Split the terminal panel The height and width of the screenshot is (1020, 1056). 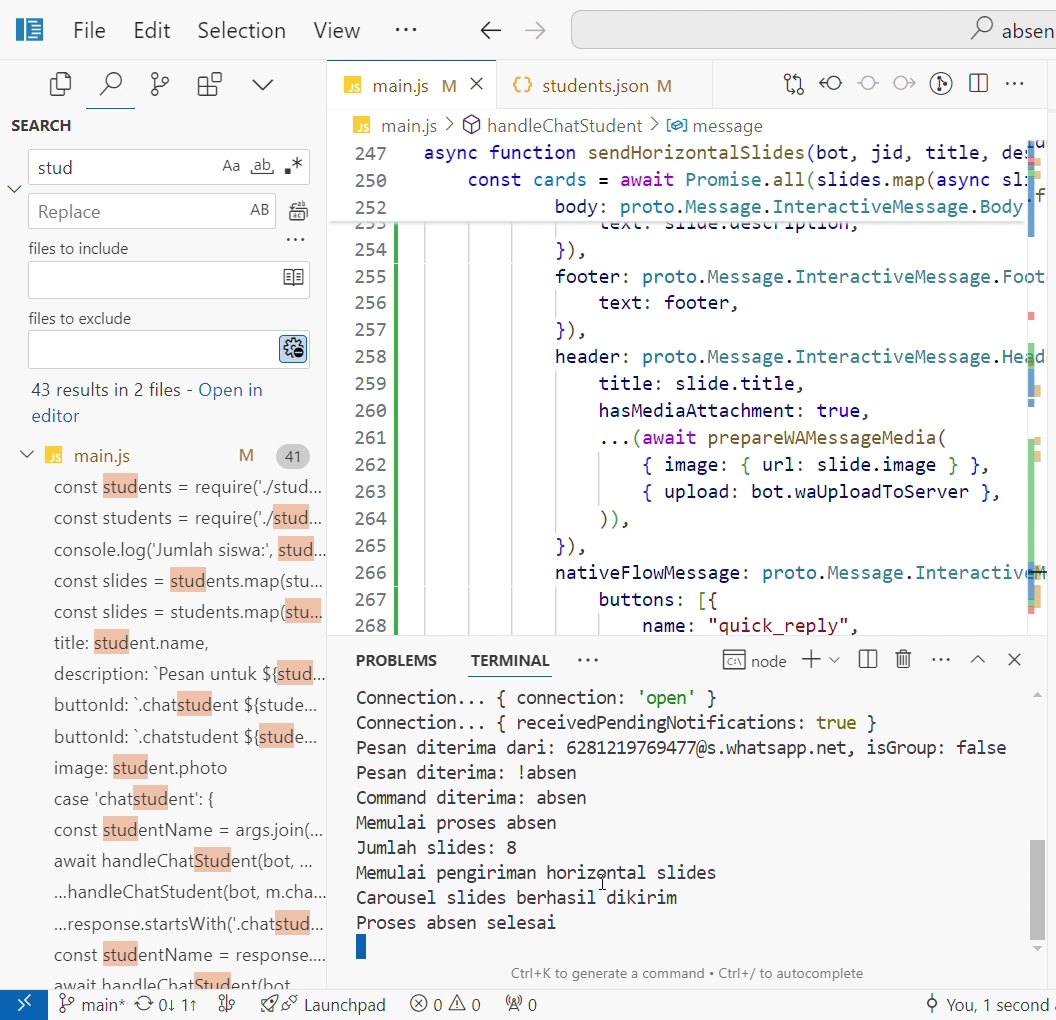pyautogui.click(x=868, y=659)
